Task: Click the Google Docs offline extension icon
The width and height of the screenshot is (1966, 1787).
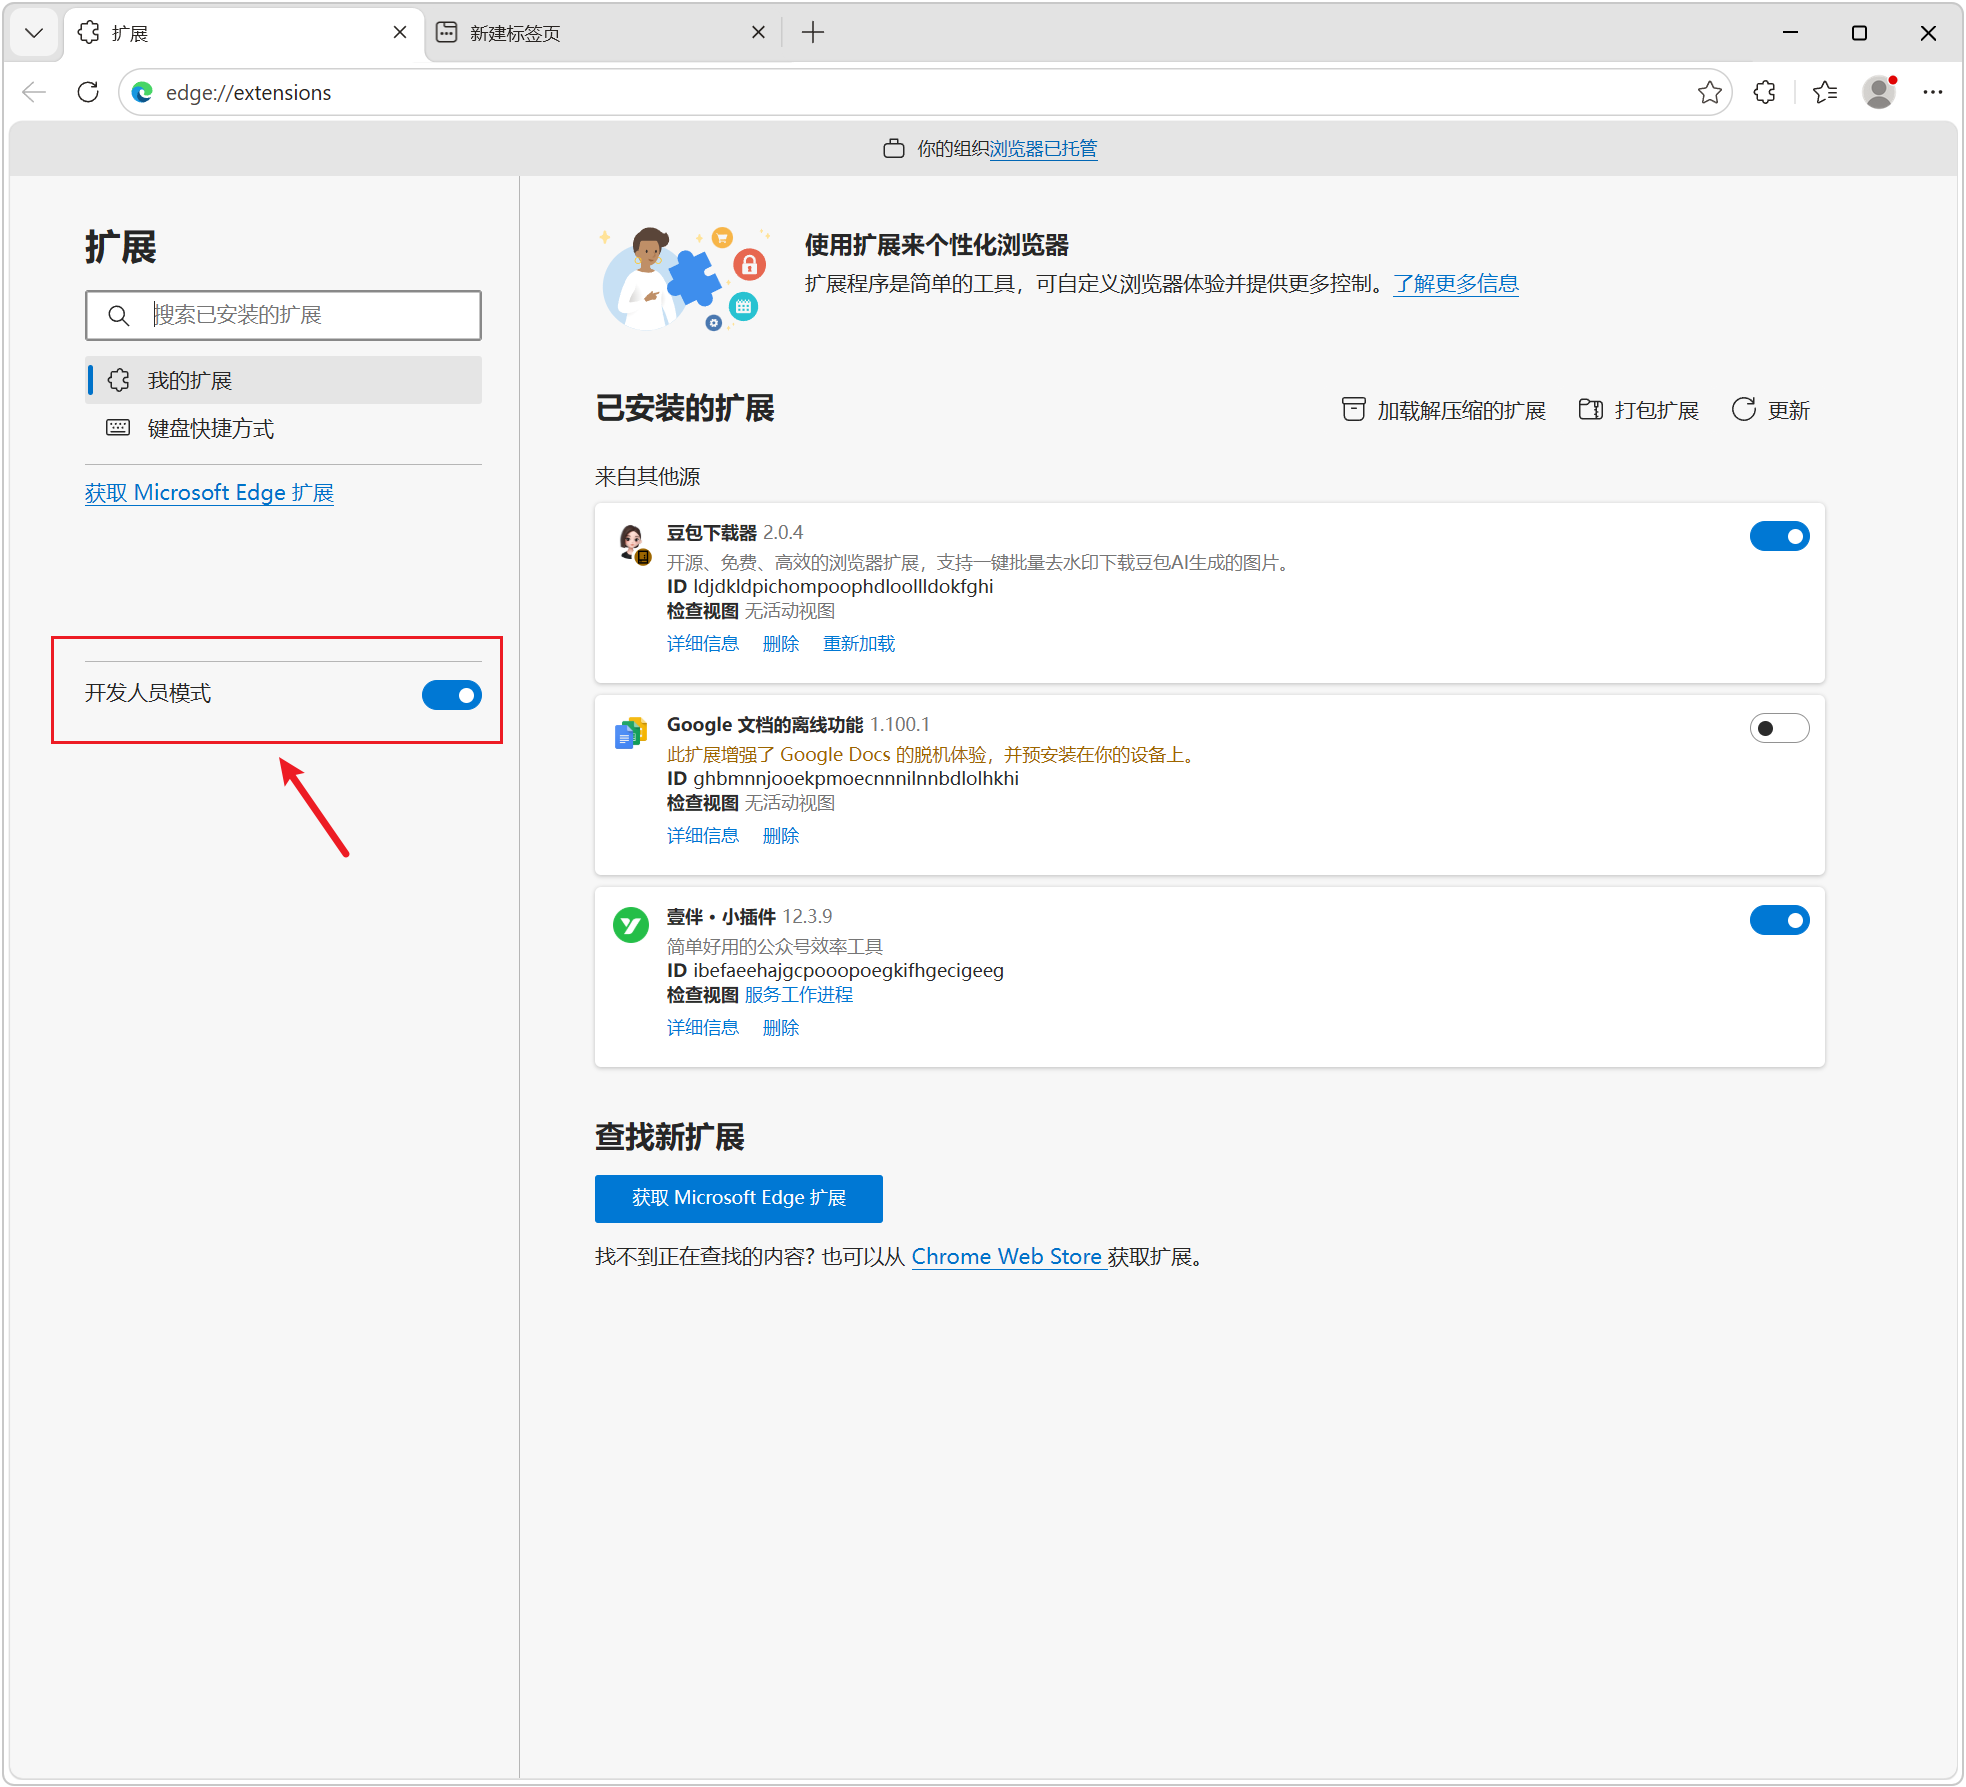Action: pos(631,733)
